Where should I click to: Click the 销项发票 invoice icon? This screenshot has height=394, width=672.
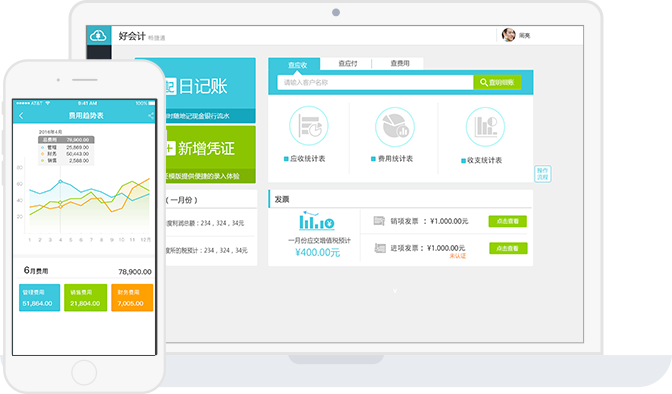(x=379, y=221)
